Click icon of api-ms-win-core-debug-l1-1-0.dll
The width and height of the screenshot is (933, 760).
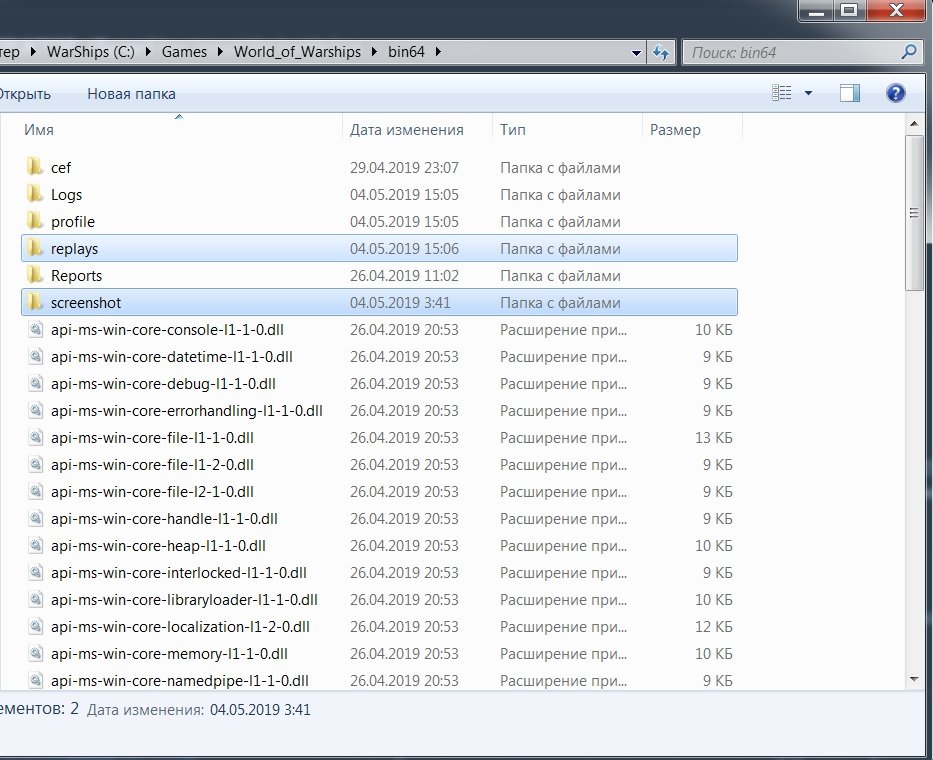tap(36, 383)
